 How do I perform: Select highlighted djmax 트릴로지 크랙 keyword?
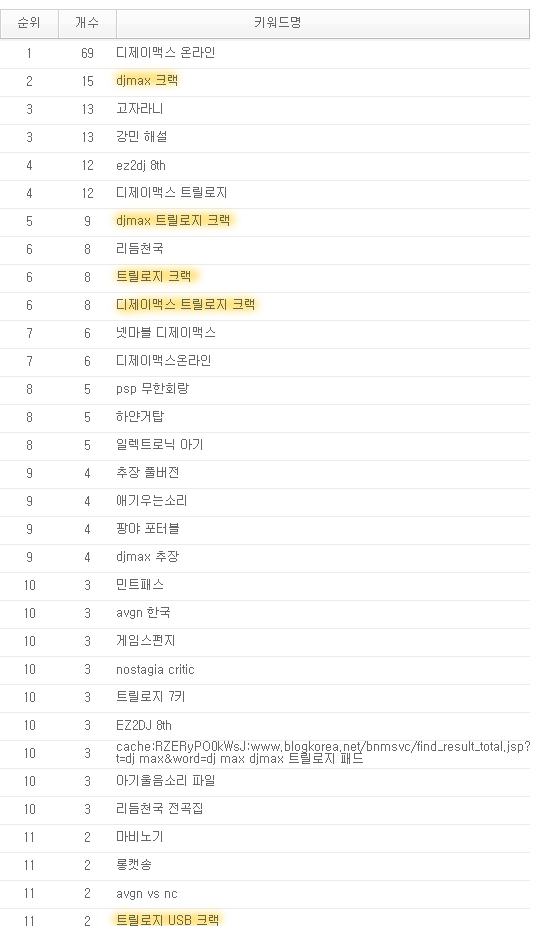[173, 221]
